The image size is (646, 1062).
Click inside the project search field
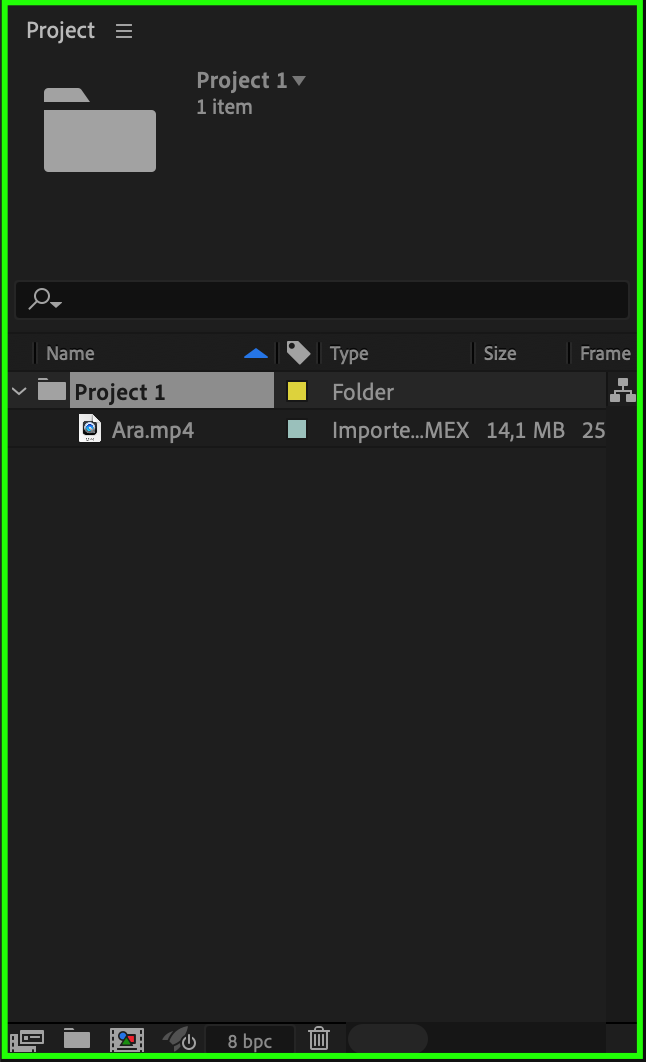tap(322, 299)
